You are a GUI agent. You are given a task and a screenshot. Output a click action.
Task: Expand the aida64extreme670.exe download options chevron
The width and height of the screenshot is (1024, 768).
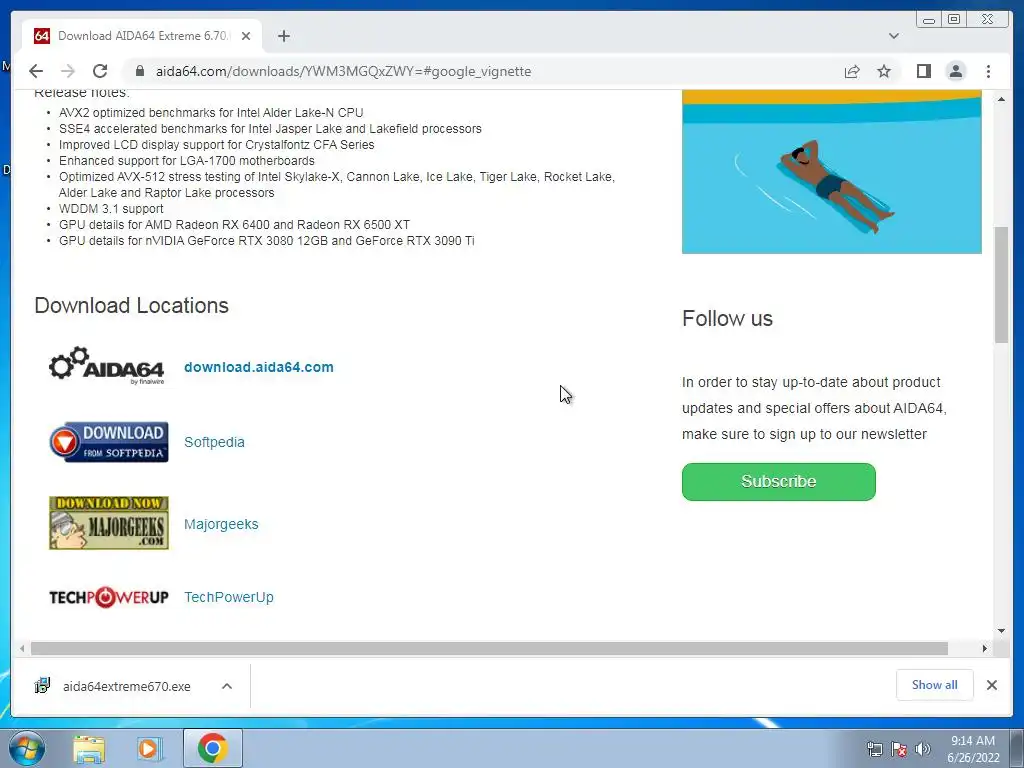[227, 686]
